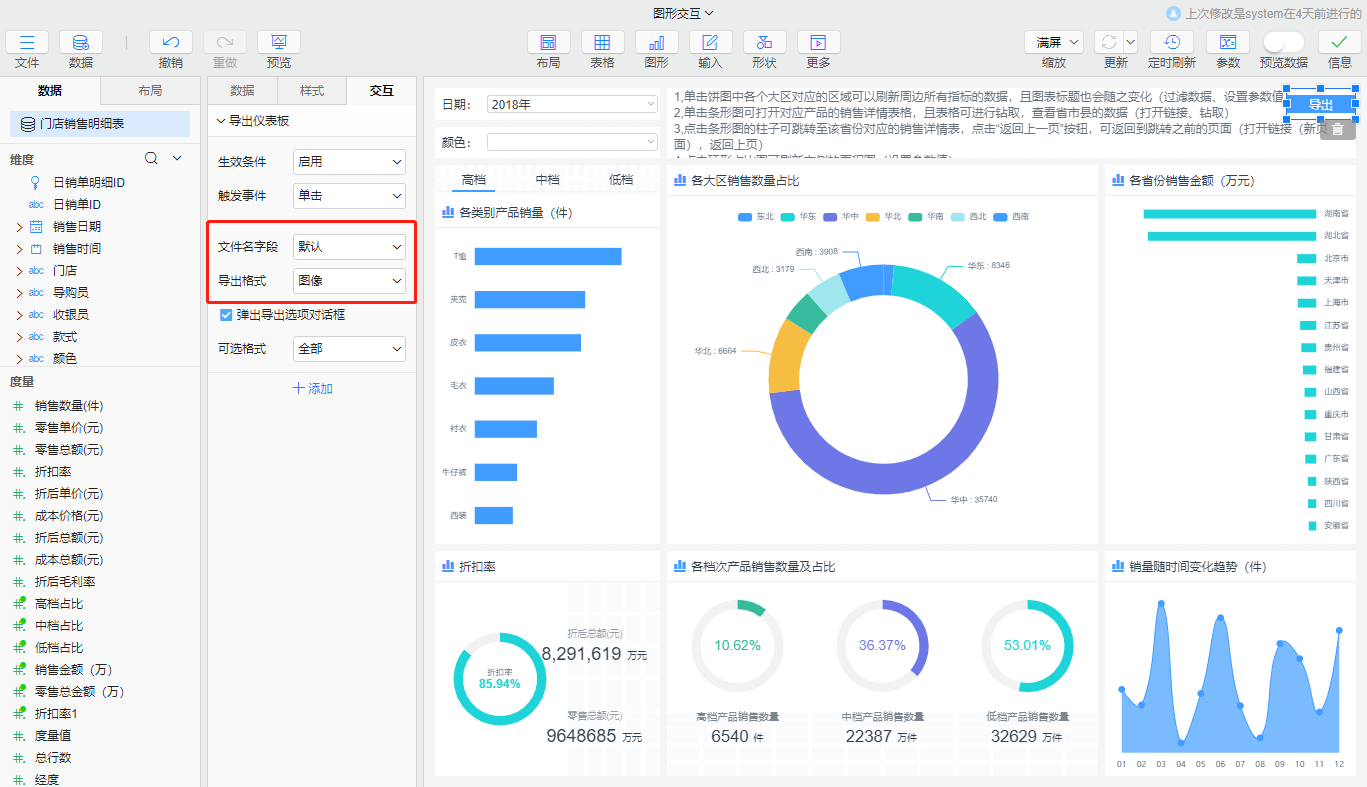Expand the 销售日期 dimension tree node
The width and height of the screenshot is (1367, 787).
tap(19, 227)
